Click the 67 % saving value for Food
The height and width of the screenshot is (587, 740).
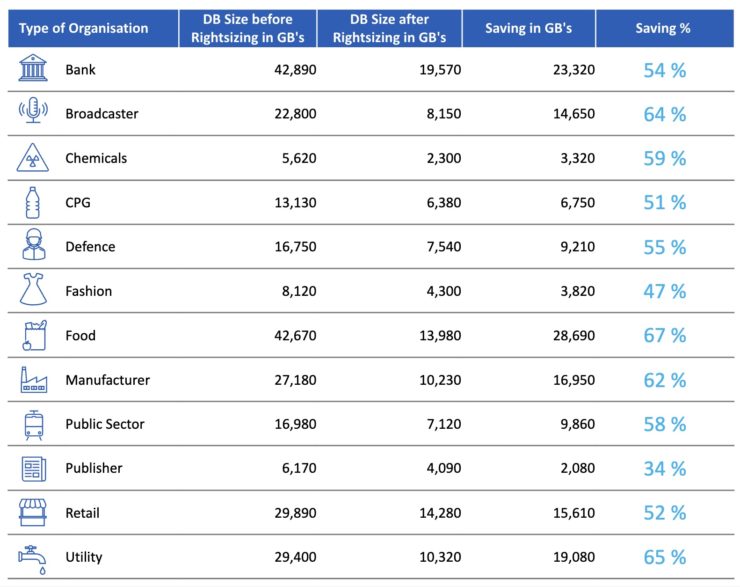tap(664, 335)
